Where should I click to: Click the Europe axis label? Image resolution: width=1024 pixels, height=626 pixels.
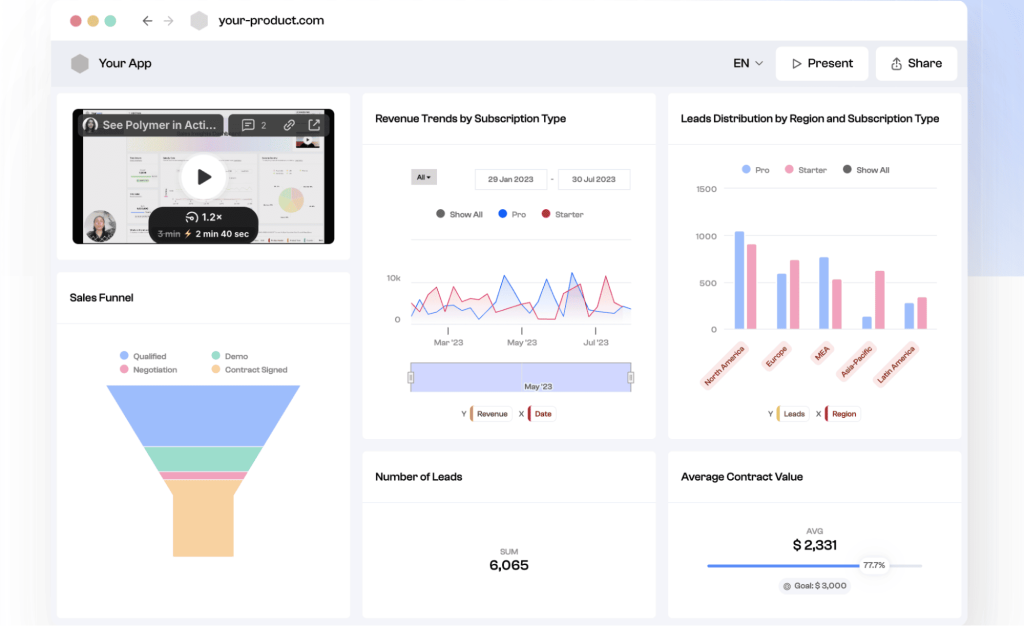click(x=776, y=356)
